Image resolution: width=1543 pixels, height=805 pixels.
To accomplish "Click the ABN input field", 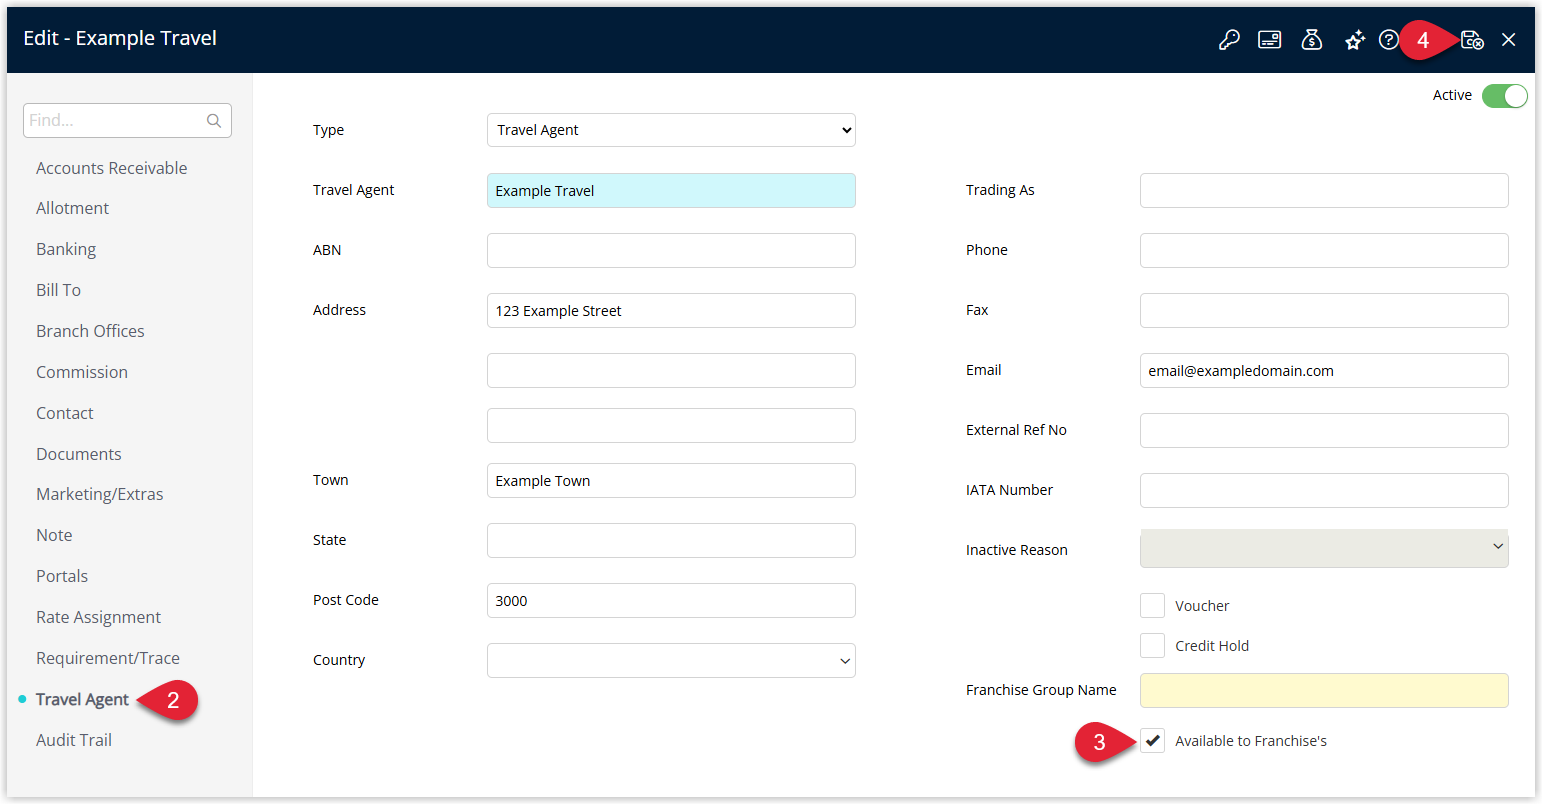I will [671, 251].
